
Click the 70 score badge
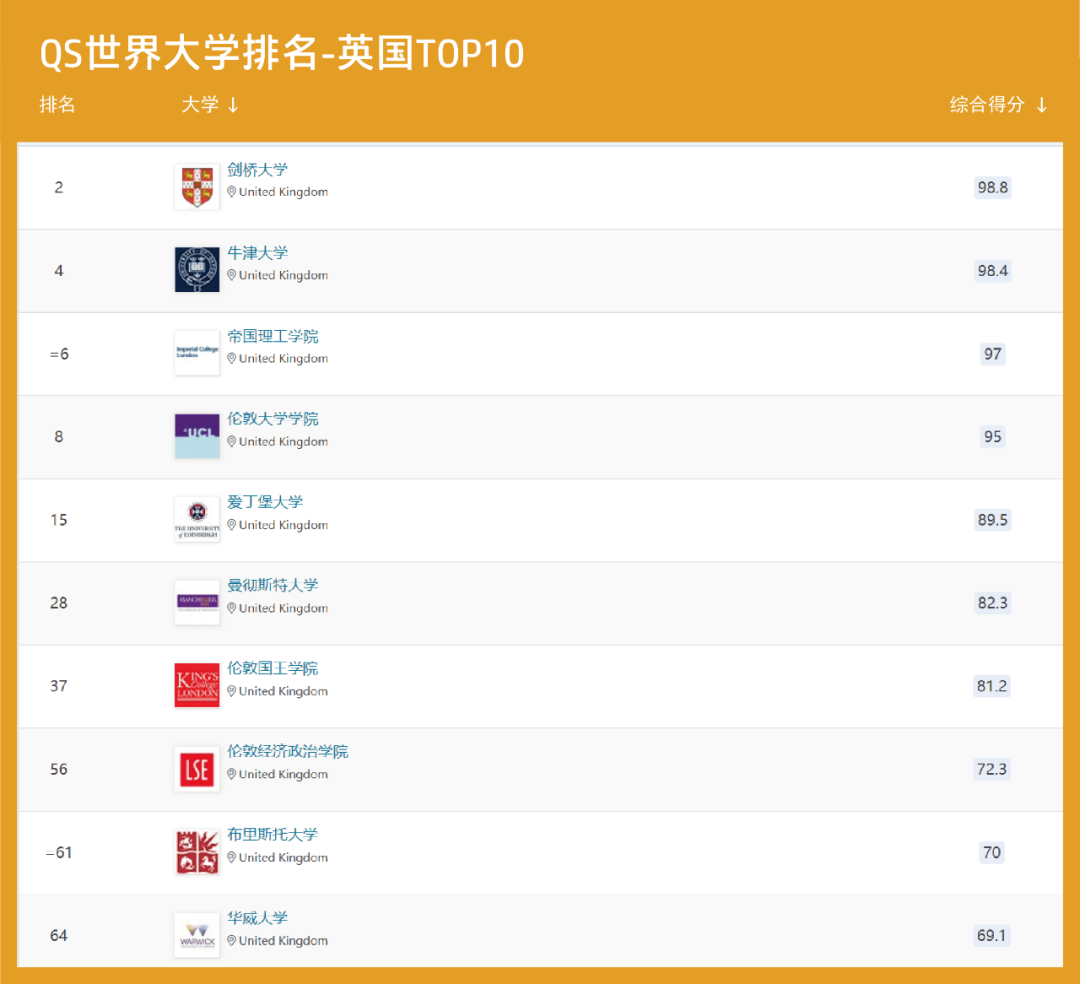[x=992, y=852]
